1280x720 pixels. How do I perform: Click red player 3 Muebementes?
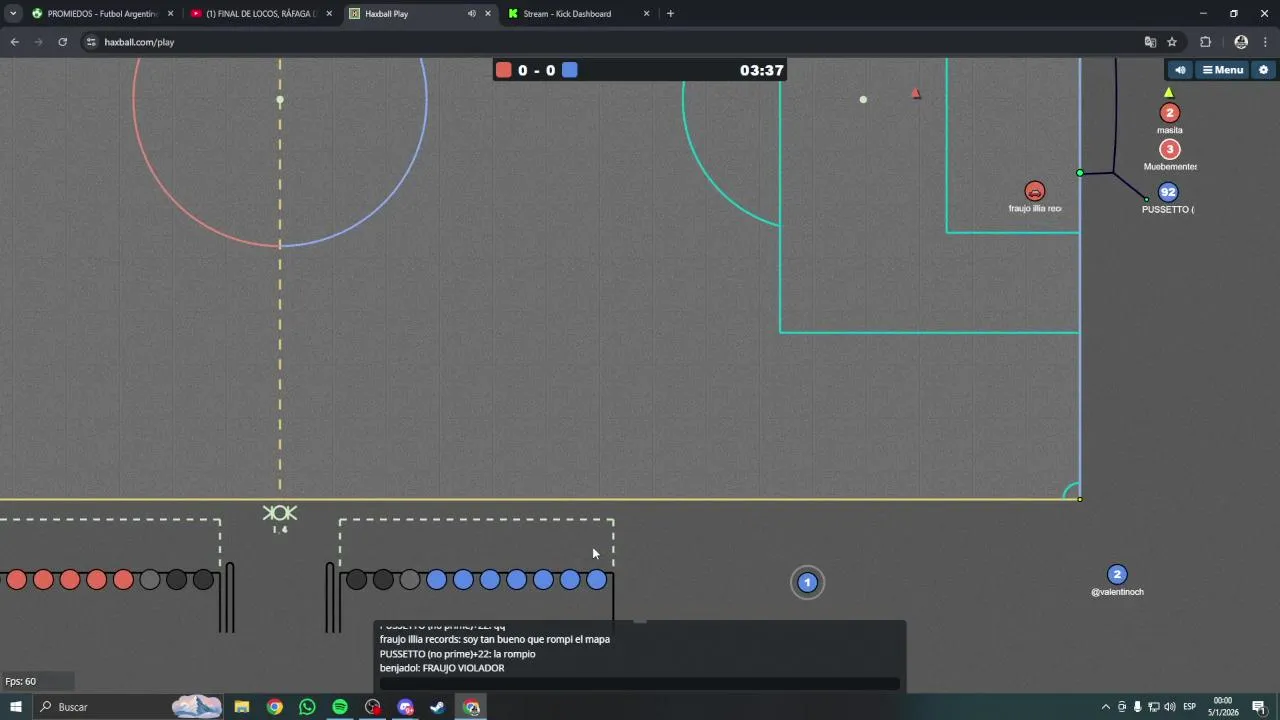click(x=1169, y=150)
